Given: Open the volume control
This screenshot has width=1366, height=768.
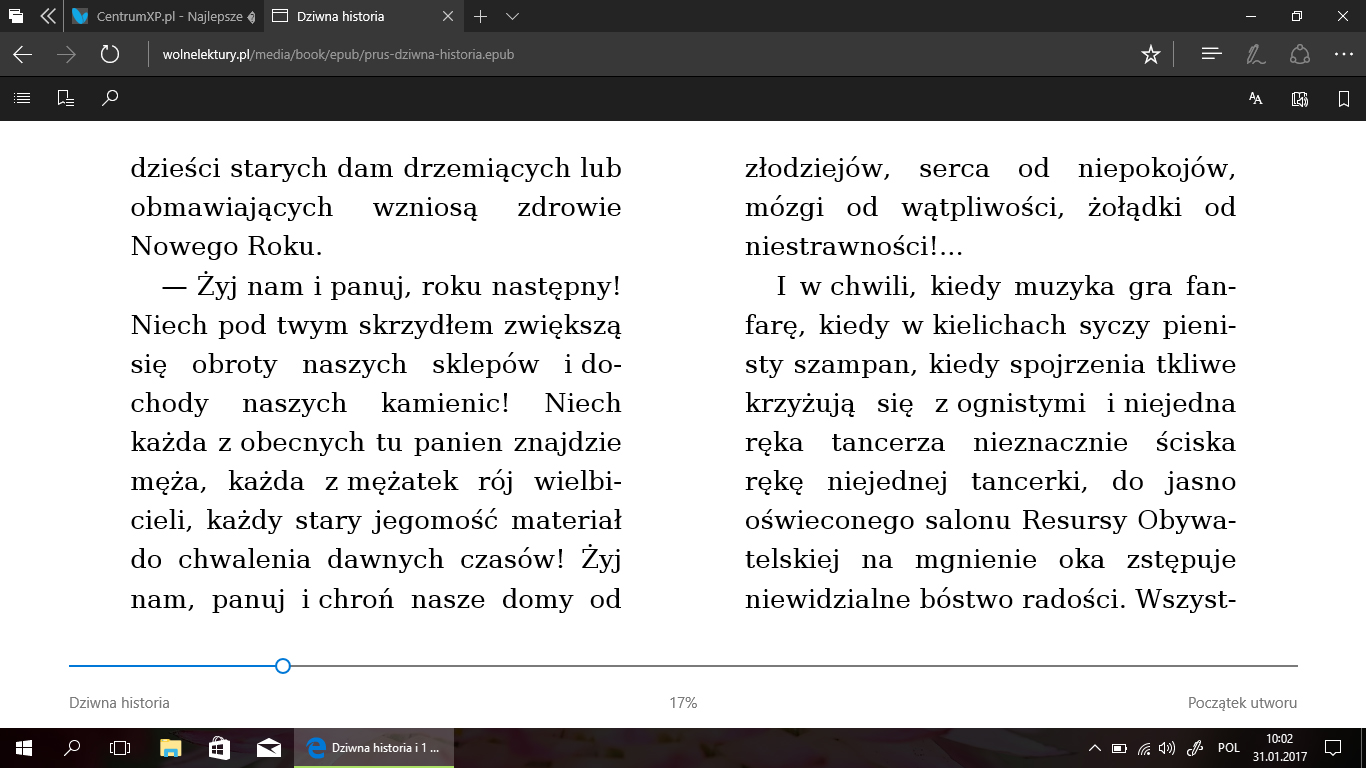Looking at the screenshot, I should point(1167,747).
